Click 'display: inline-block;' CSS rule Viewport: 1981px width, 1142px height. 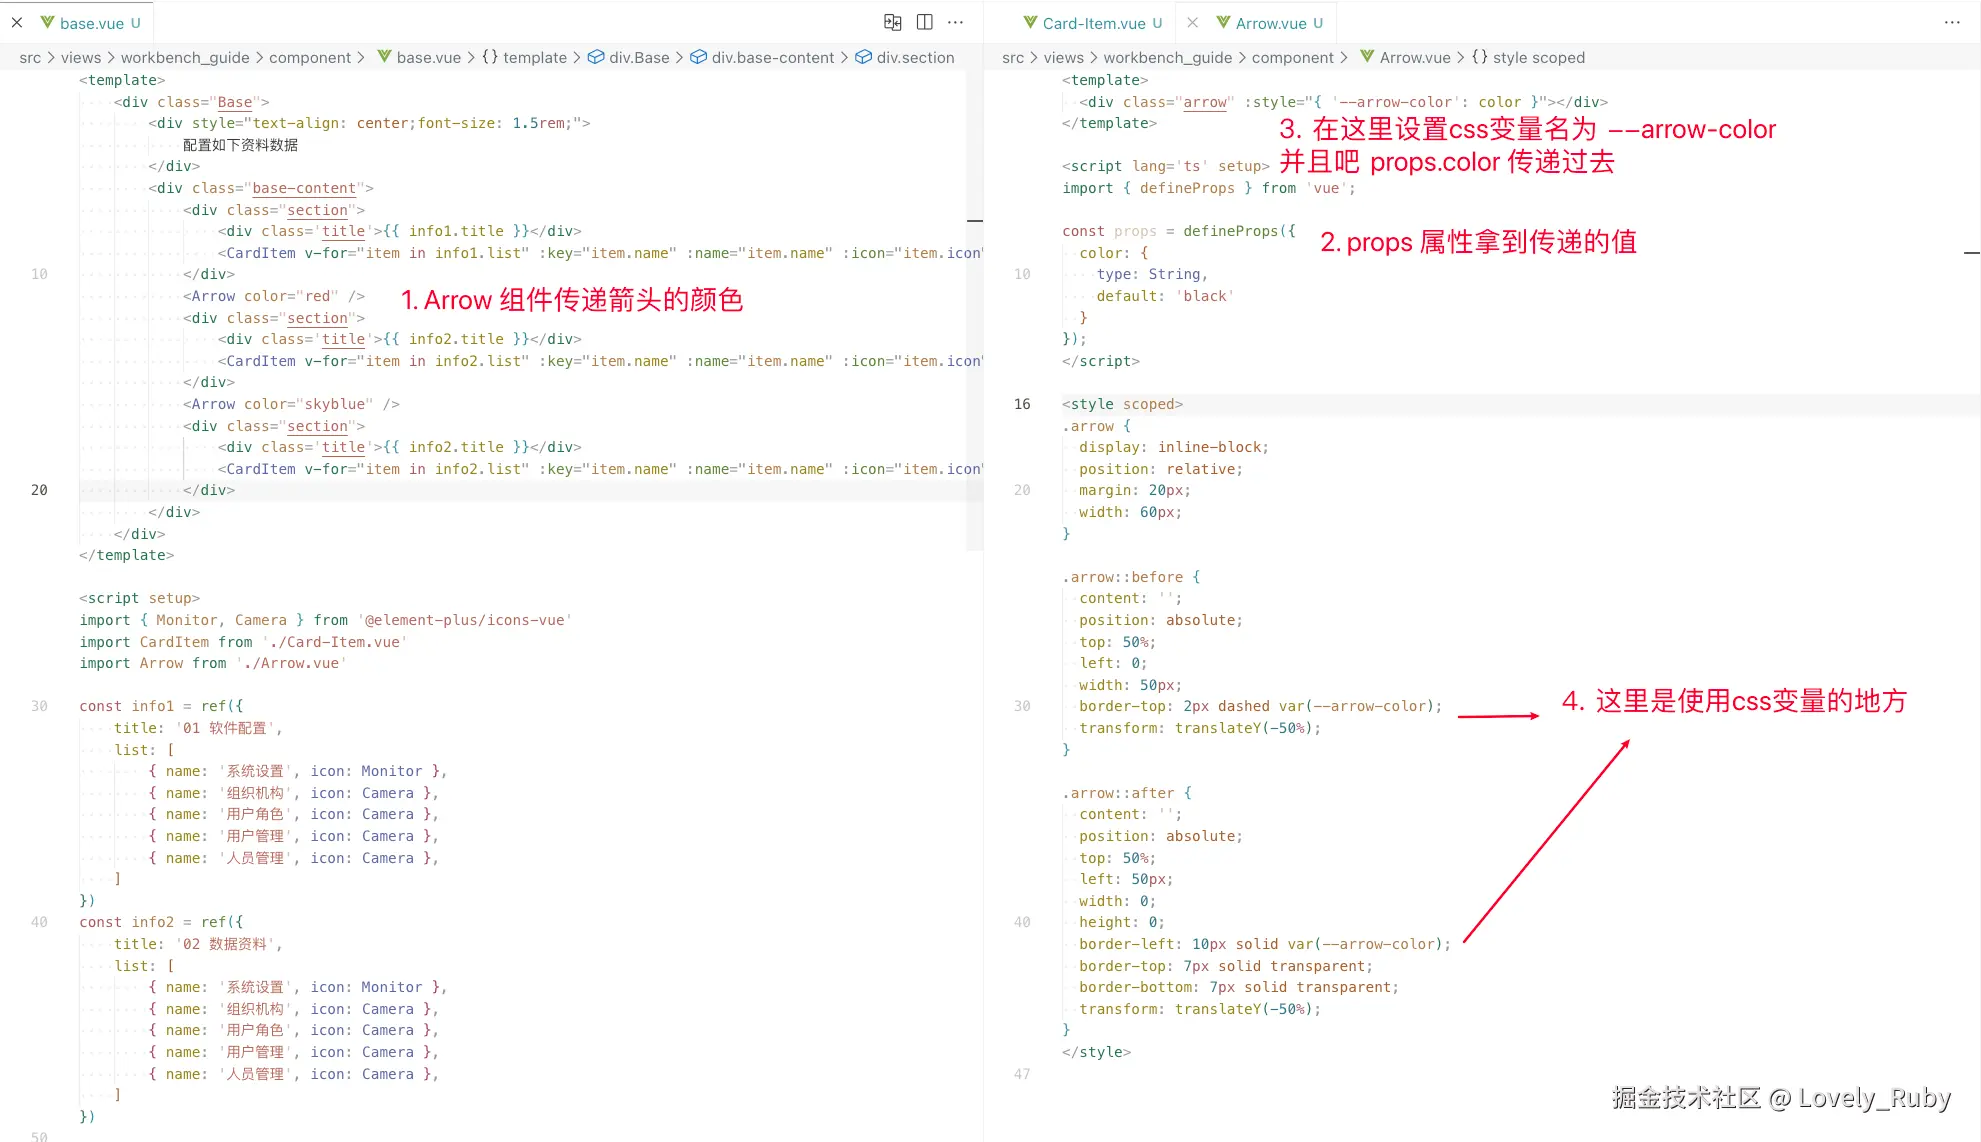coord(1174,447)
